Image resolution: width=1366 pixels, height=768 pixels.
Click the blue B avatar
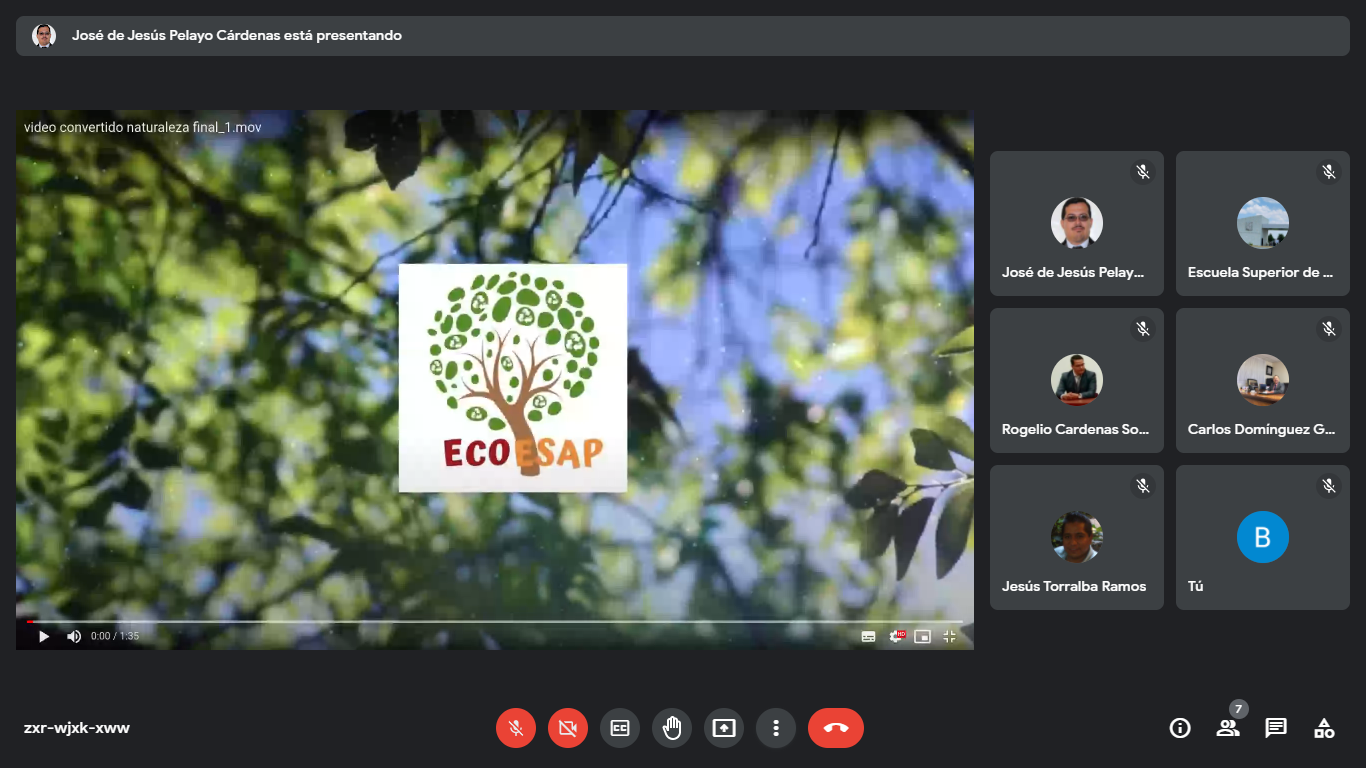1263,537
